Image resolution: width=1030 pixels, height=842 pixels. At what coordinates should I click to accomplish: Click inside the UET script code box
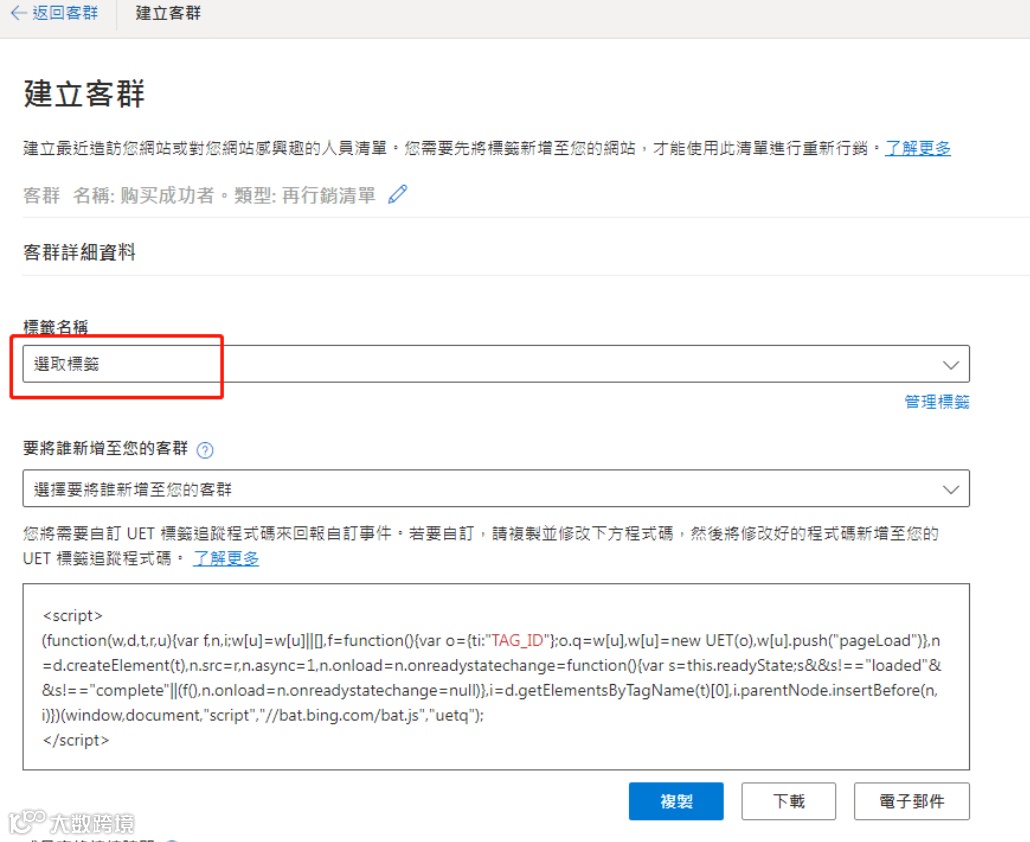(x=496, y=676)
